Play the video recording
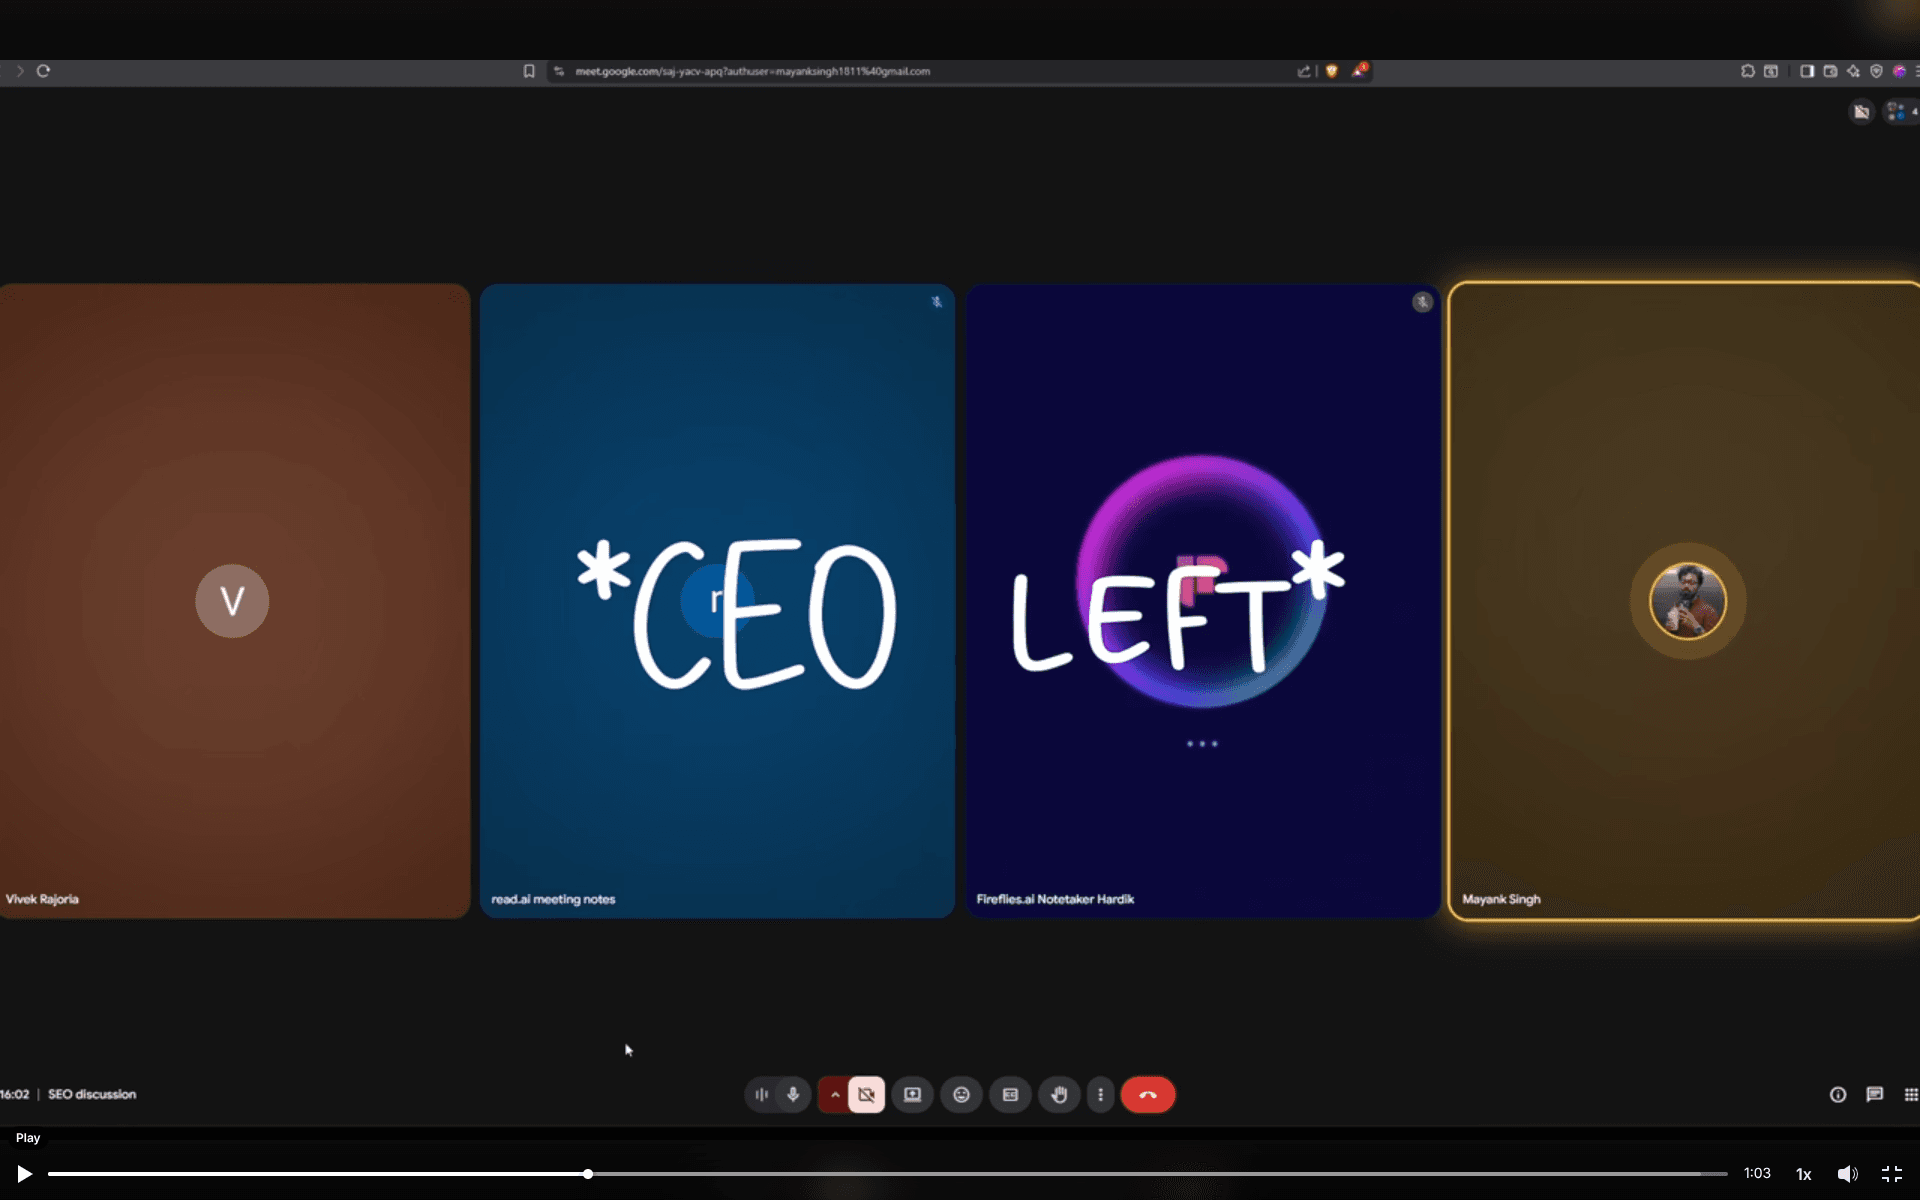The height and width of the screenshot is (1200, 1920). tap(25, 1174)
